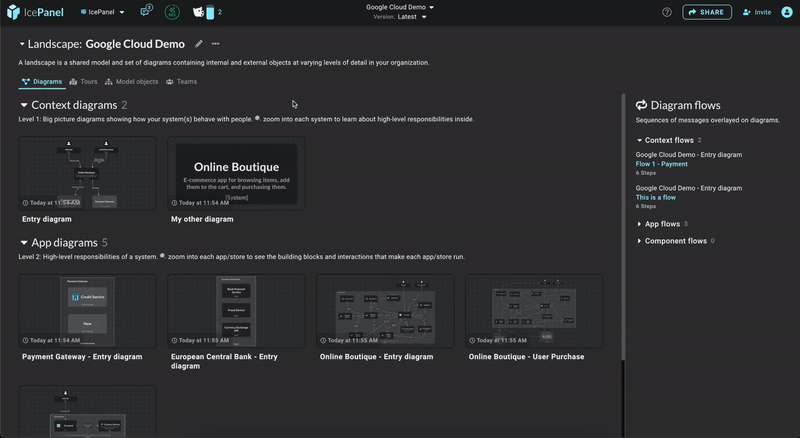Edit landscape name with pencil icon
This screenshot has width=800, height=438.
[198, 44]
